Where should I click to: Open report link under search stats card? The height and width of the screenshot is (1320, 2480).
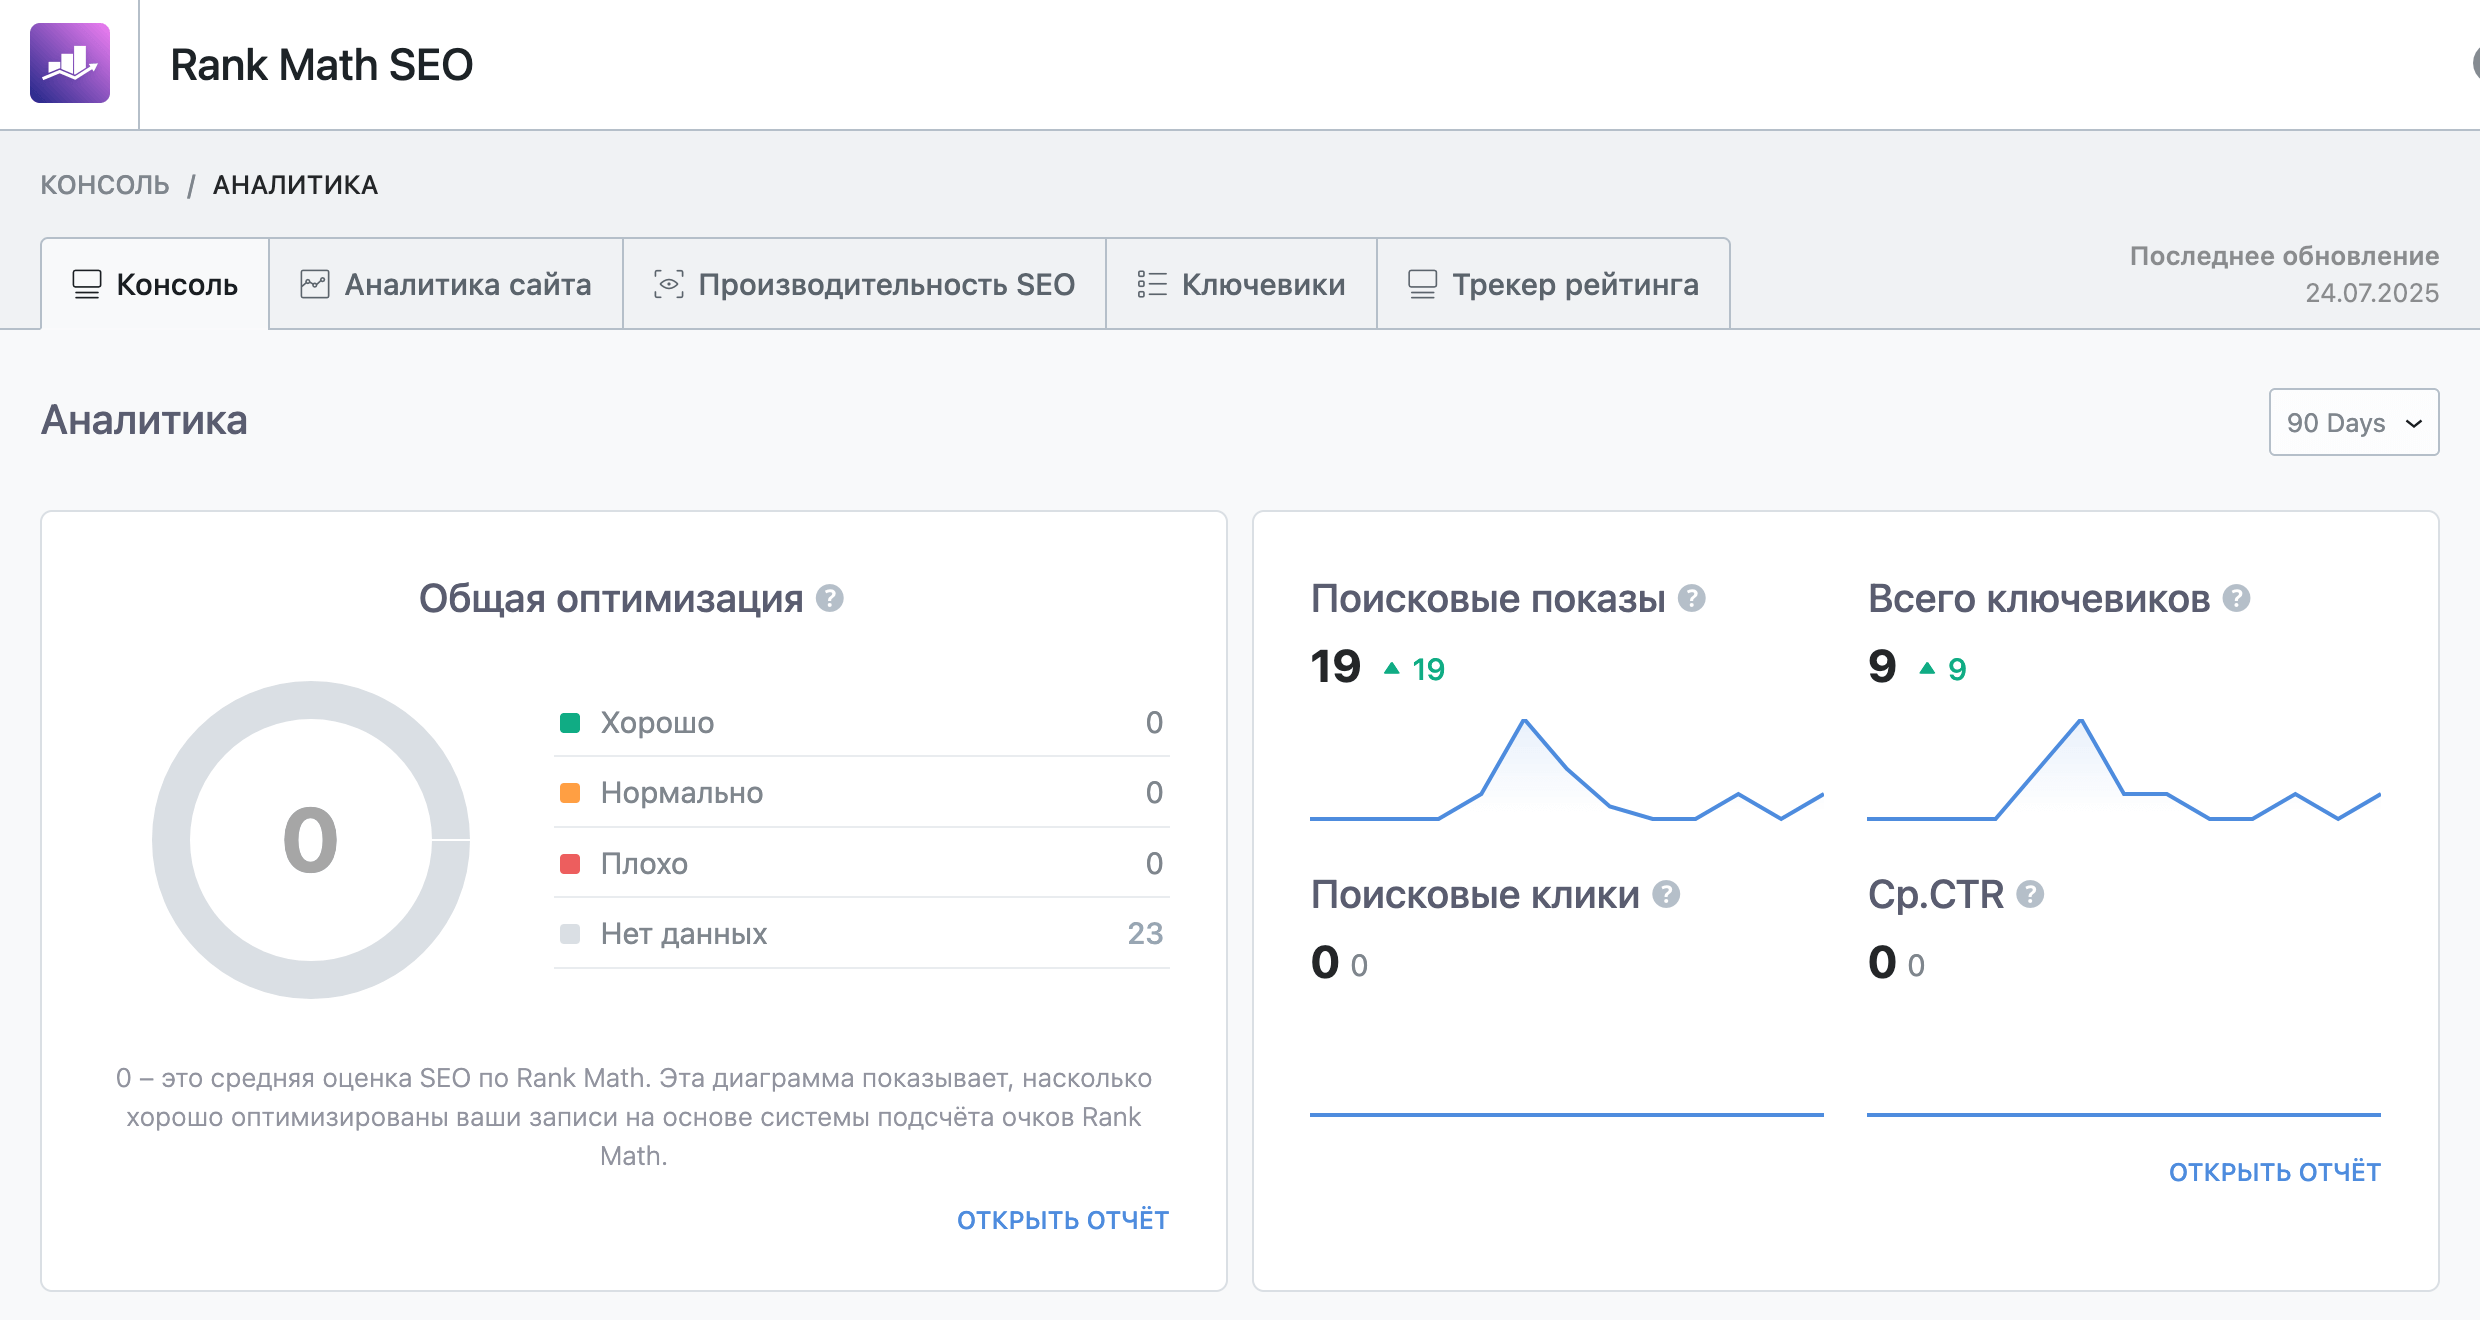(2275, 1172)
